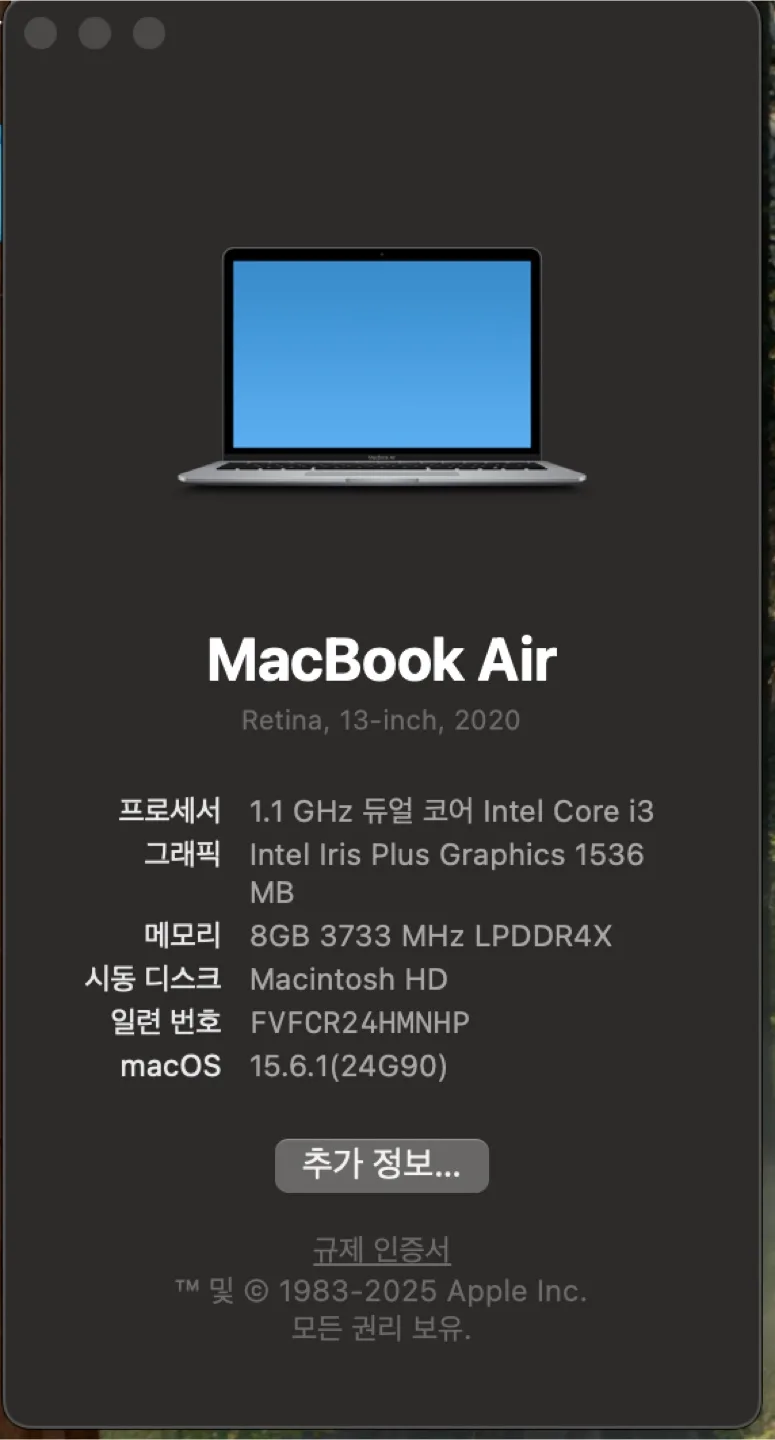Select the 8GB 3733 MHz LPDDR4X text
The image size is (775, 1440).
coord(431,936)
